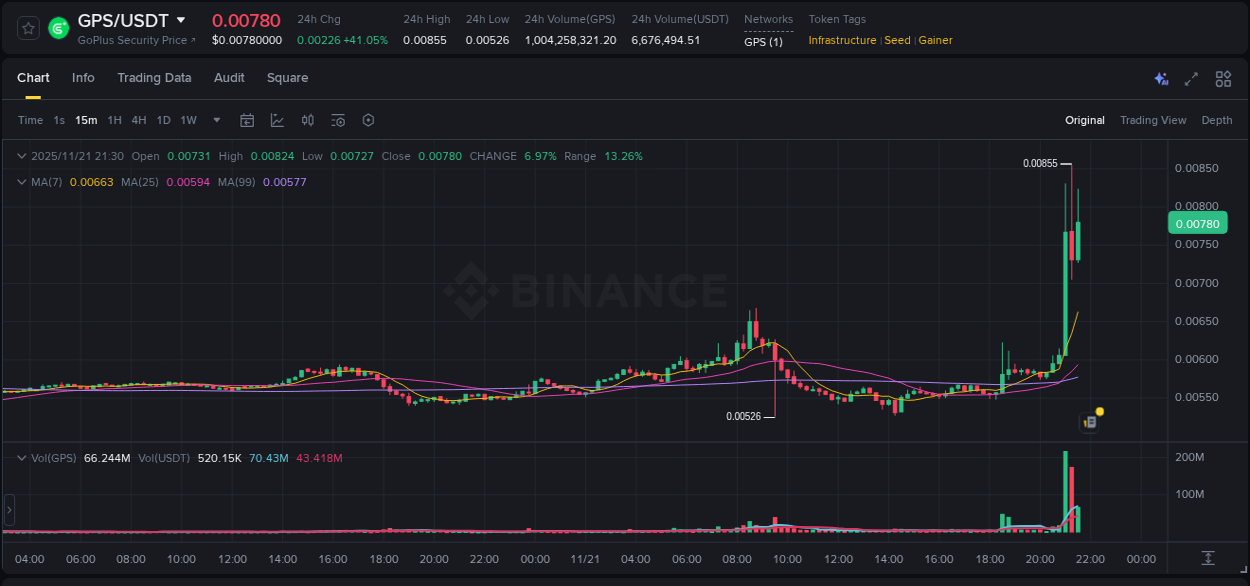Viewport: 1250px width, 586px height.
Task: Switch to the Trading Data tab
Action: (x=154, y=78)
